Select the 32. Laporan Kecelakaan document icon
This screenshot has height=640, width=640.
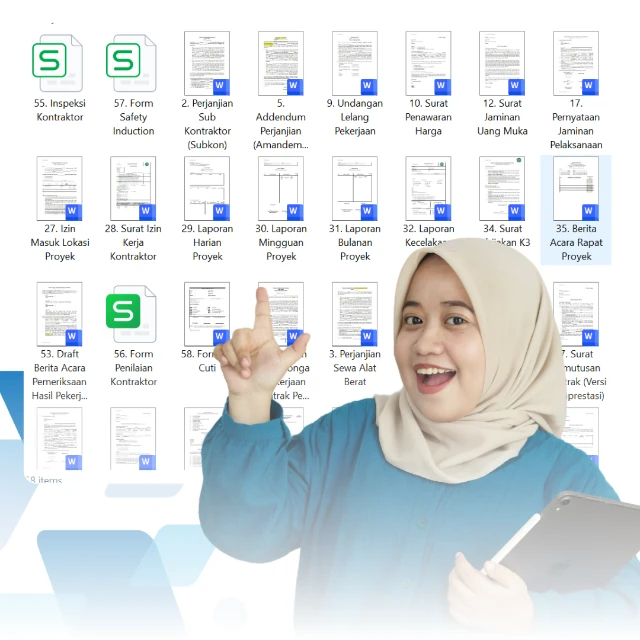coord(428,189)
